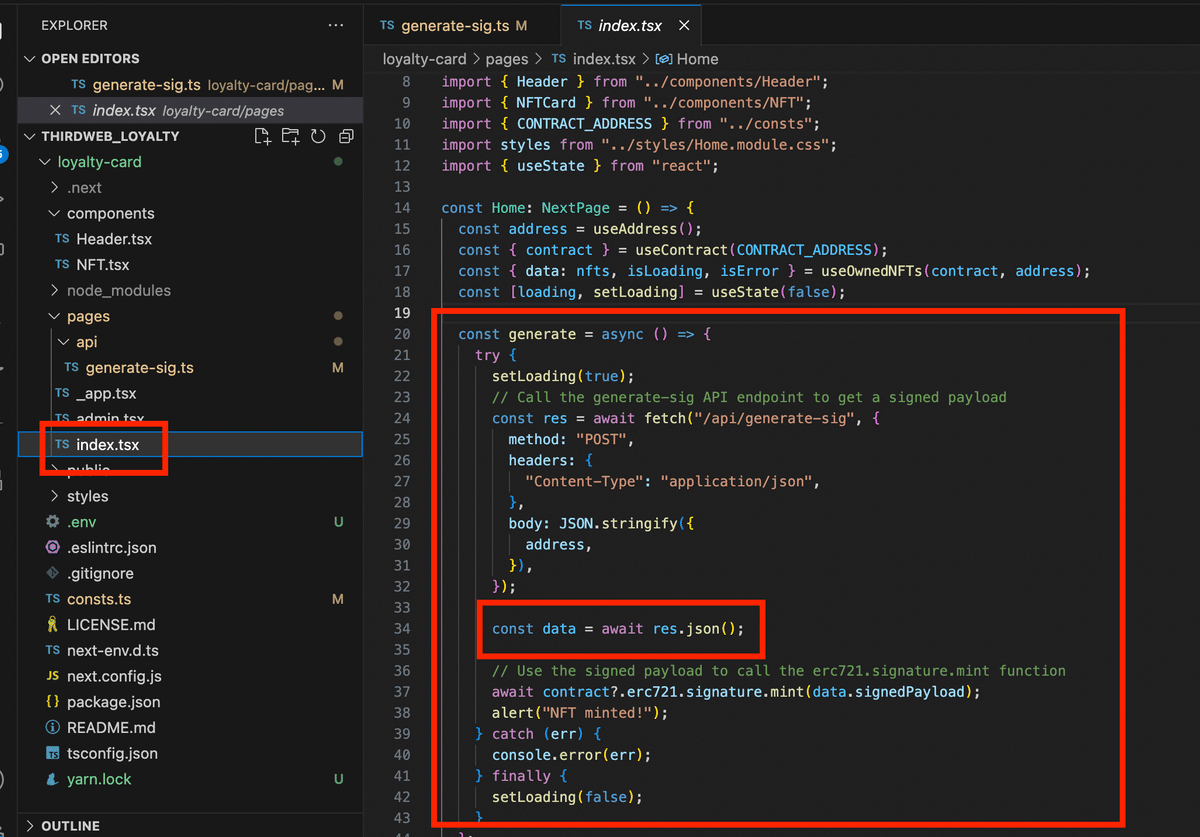Close index.tsx from the Open Editors list
The image size is (1200, 837).
click(x=55, y=110)
